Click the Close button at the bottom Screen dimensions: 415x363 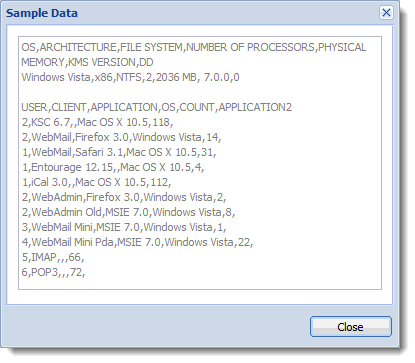(351, 327)
